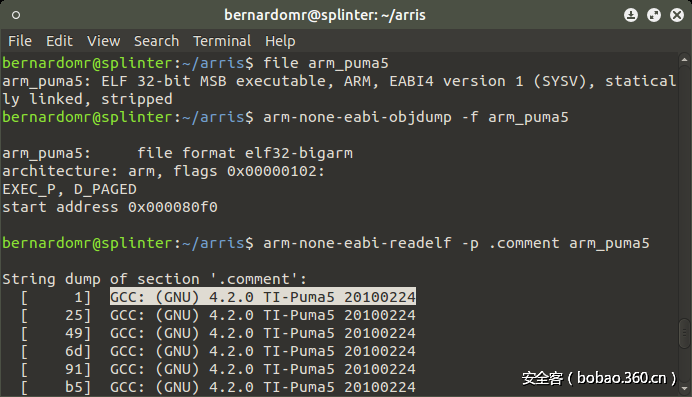Click the scrollbar down arrow
Viewport: 692px width, 397px height.
tap(684, 389)
